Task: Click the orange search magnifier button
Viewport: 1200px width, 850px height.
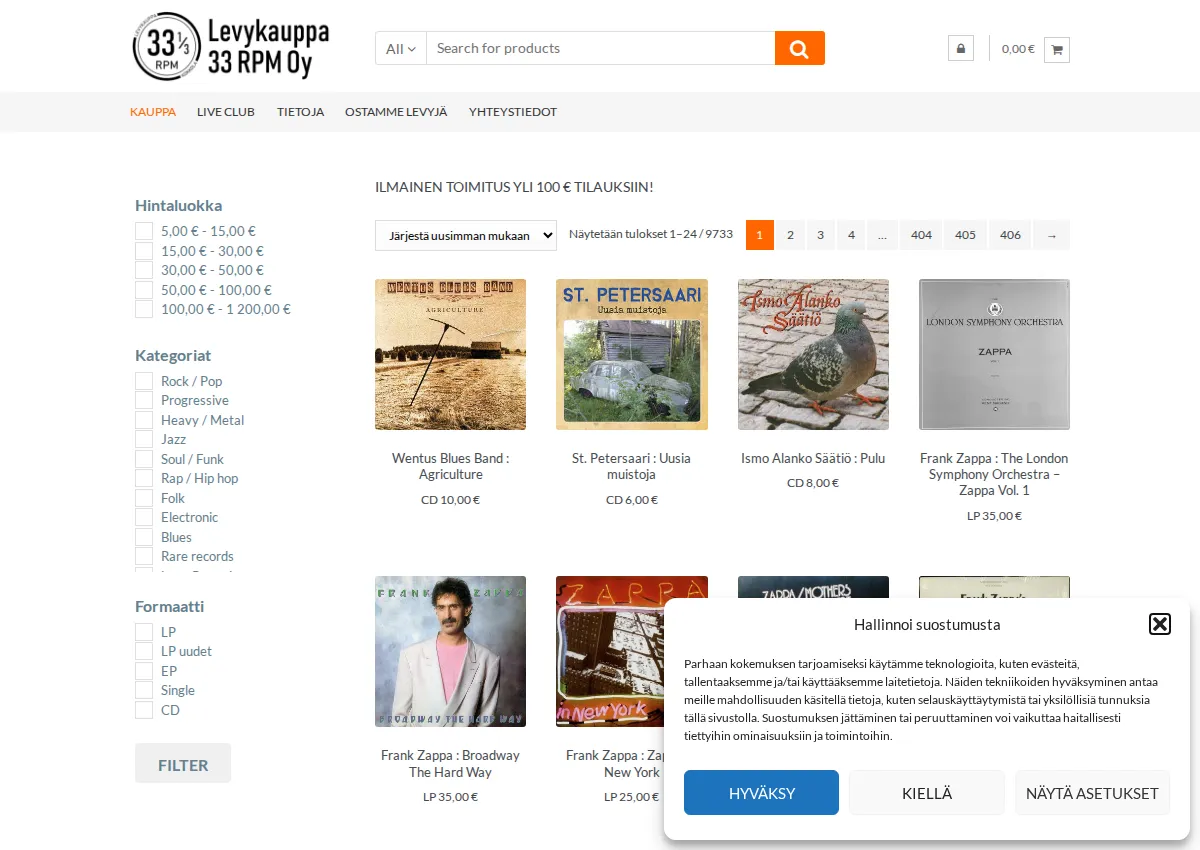Action: click(x=799, y=48)
